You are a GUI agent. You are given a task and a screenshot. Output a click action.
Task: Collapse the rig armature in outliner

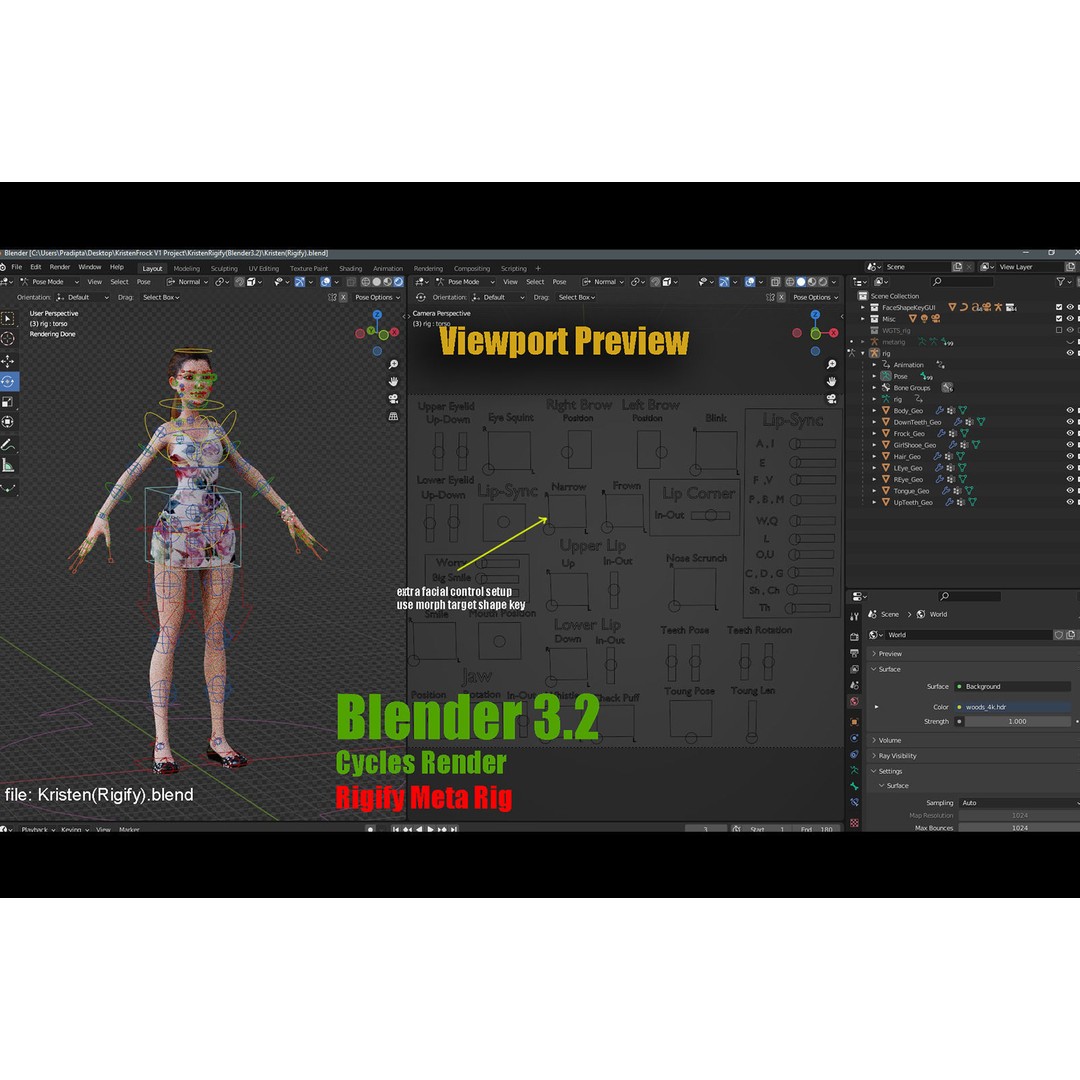pyautogui.click(x=863, y=353)
